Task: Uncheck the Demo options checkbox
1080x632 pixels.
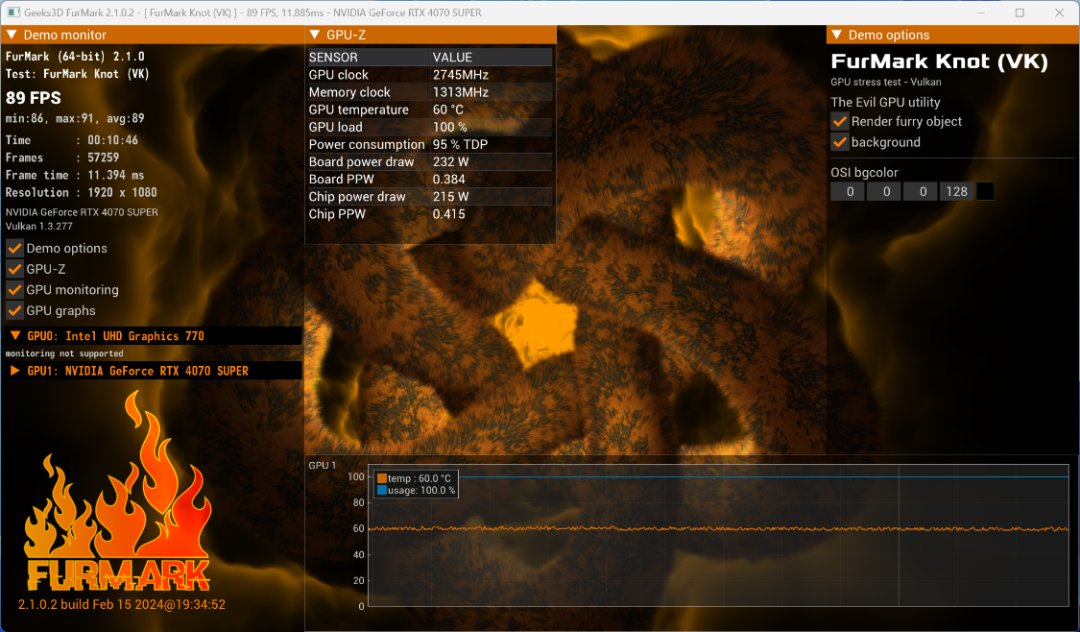Action: tap(14, 248)
